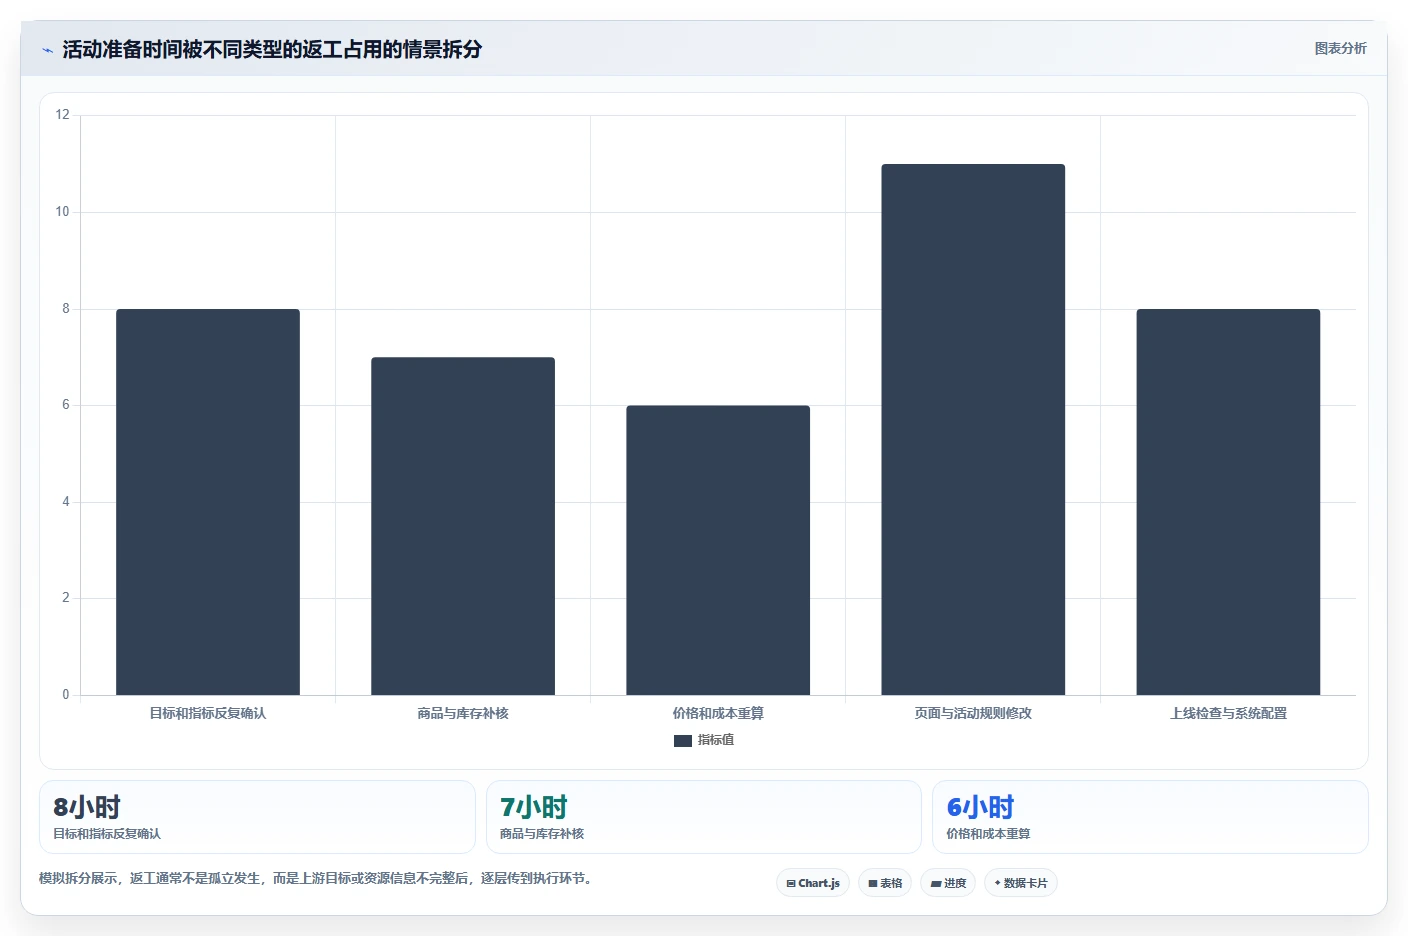The width and height of the screenshot is (1408, 936).
Task: Click the square icon in the 表格 tag
Action: point(873,884)
